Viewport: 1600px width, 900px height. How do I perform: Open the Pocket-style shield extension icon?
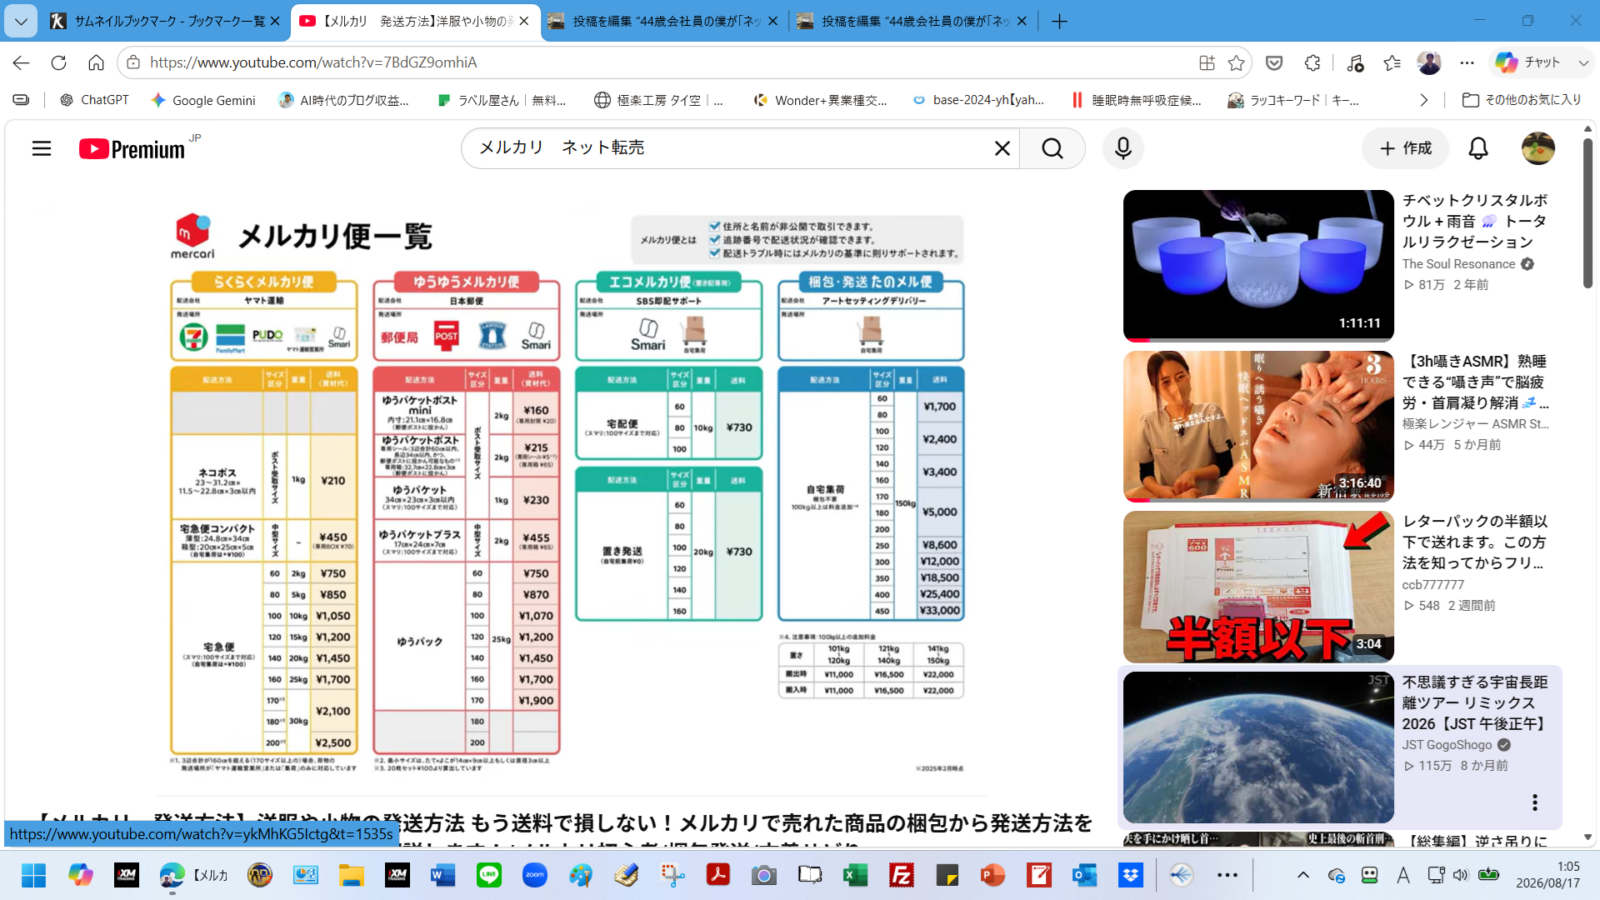click(x=1274, y=62)
